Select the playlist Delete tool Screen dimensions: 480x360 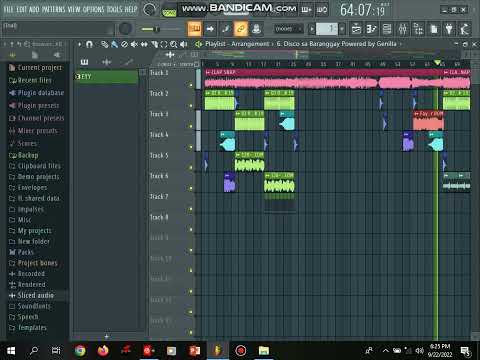coord(124,44)
